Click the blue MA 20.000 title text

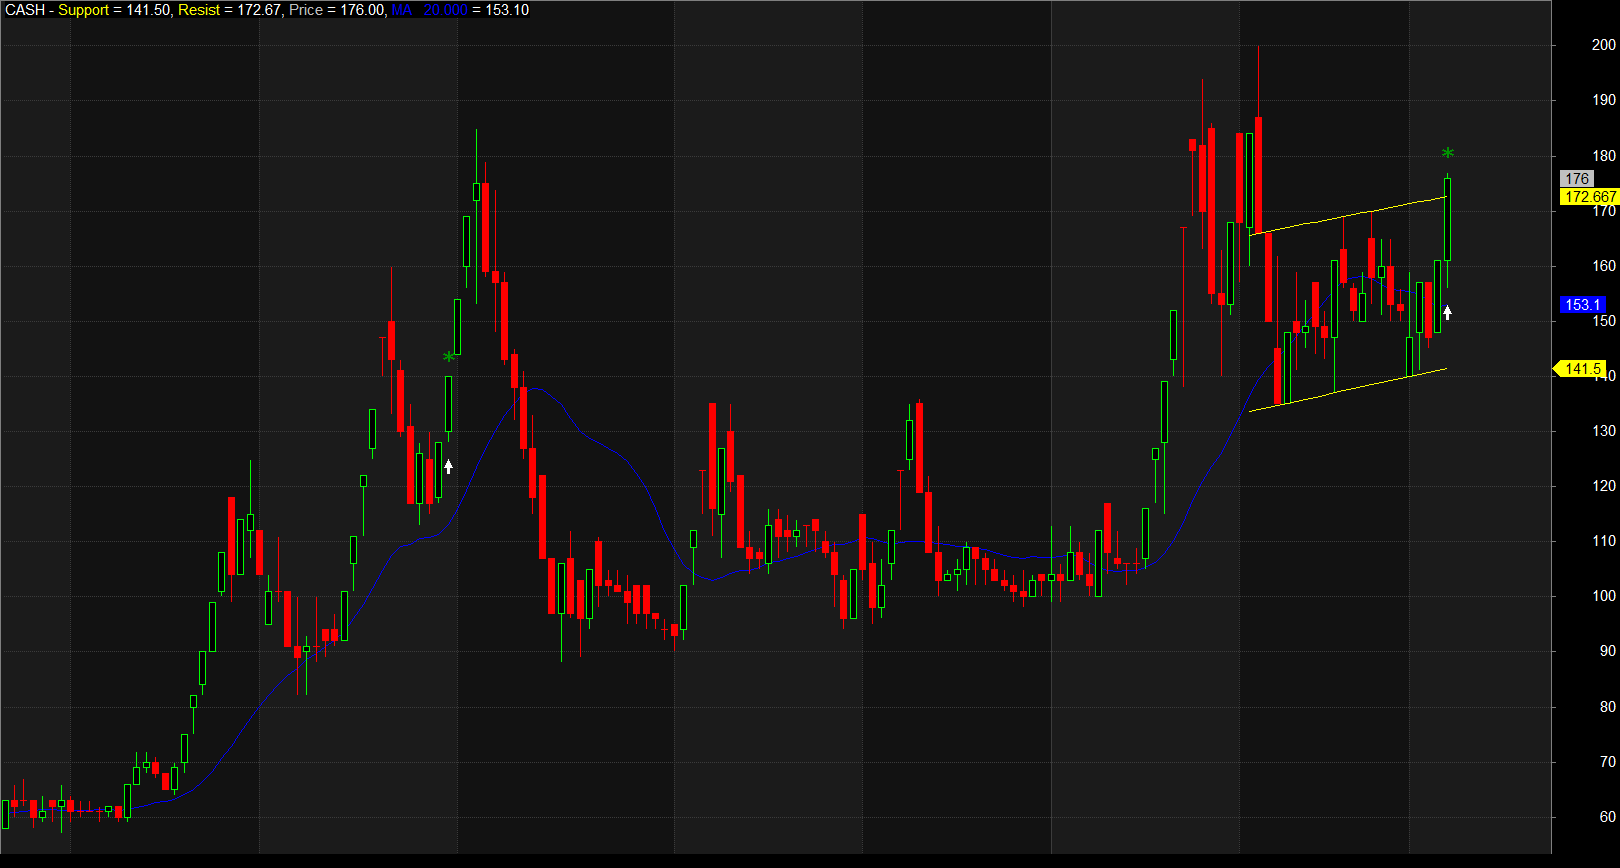click(x=430, y=10)
